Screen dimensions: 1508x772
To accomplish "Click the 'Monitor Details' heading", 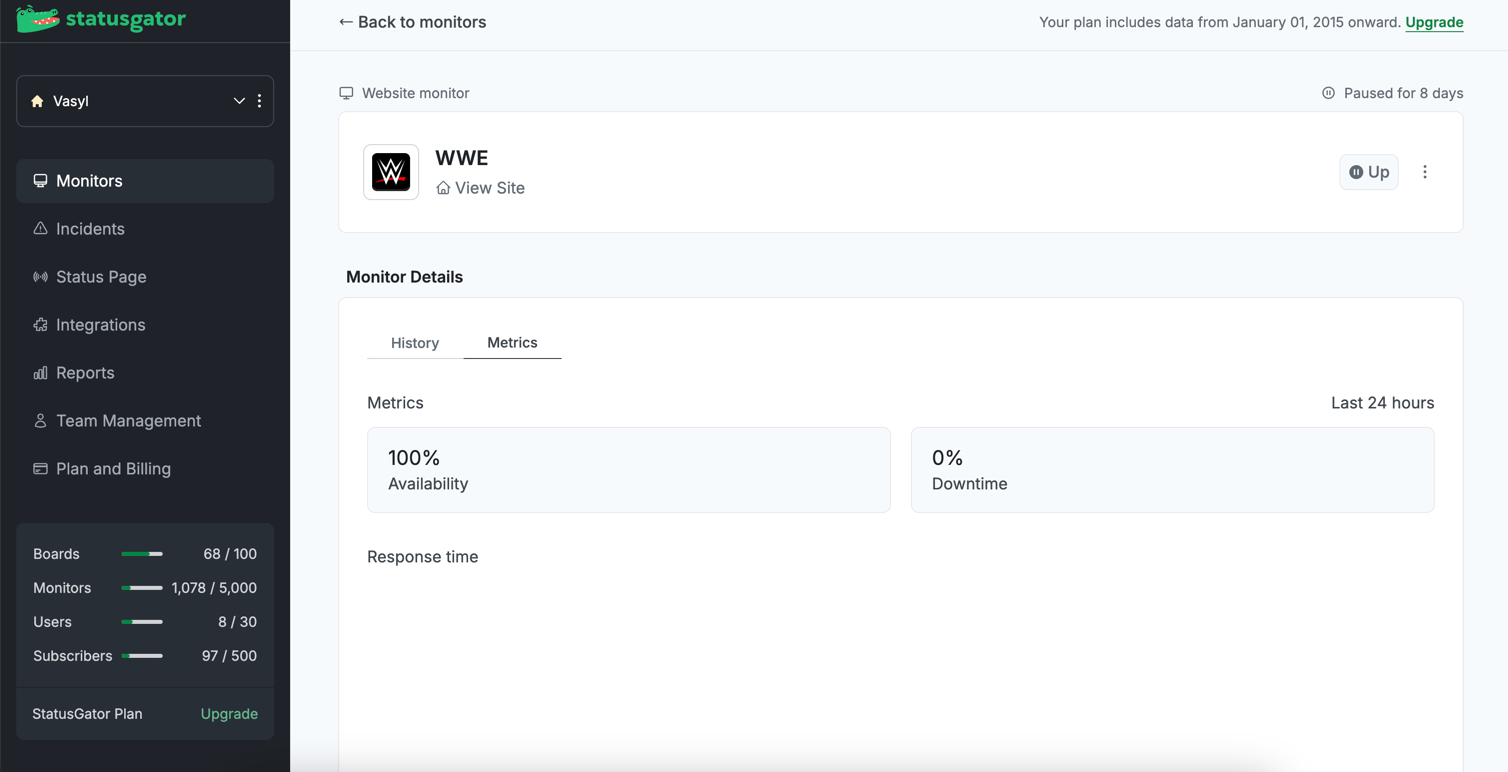I will click(x=404, y=277).
